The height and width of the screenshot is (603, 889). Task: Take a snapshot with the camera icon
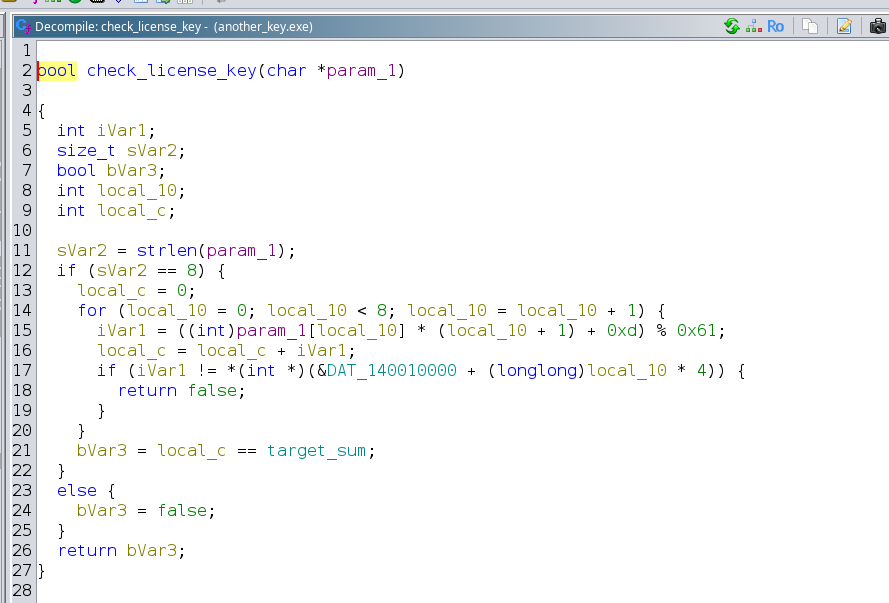pyautogui.click(x=877, y=26)
